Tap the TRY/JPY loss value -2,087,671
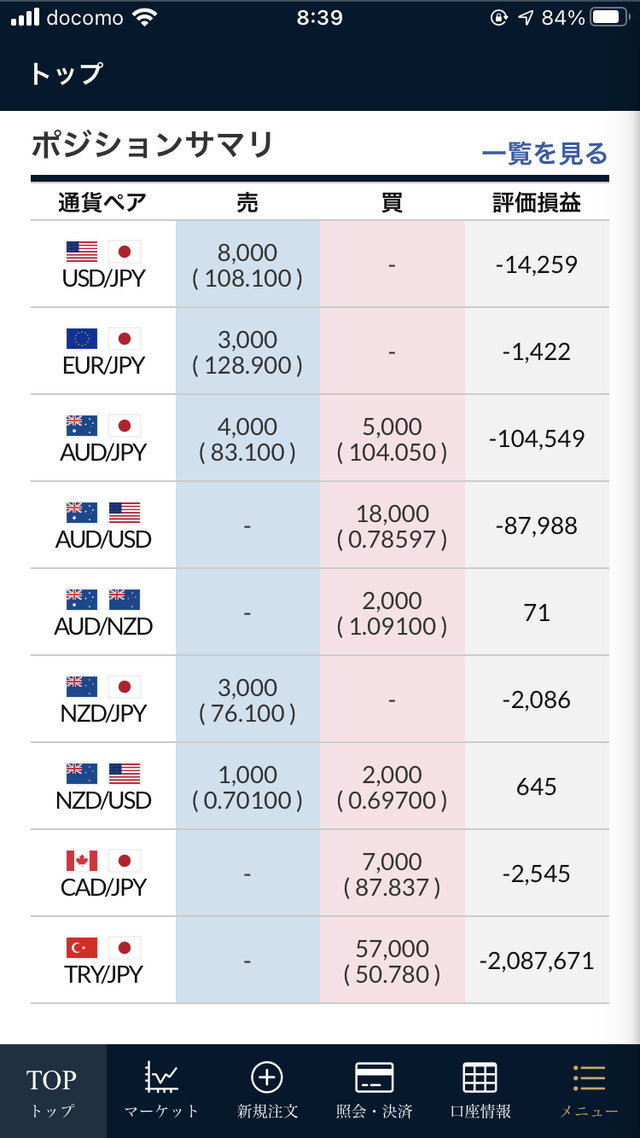The image size is (640, 1138). click(x=537, y=961)
